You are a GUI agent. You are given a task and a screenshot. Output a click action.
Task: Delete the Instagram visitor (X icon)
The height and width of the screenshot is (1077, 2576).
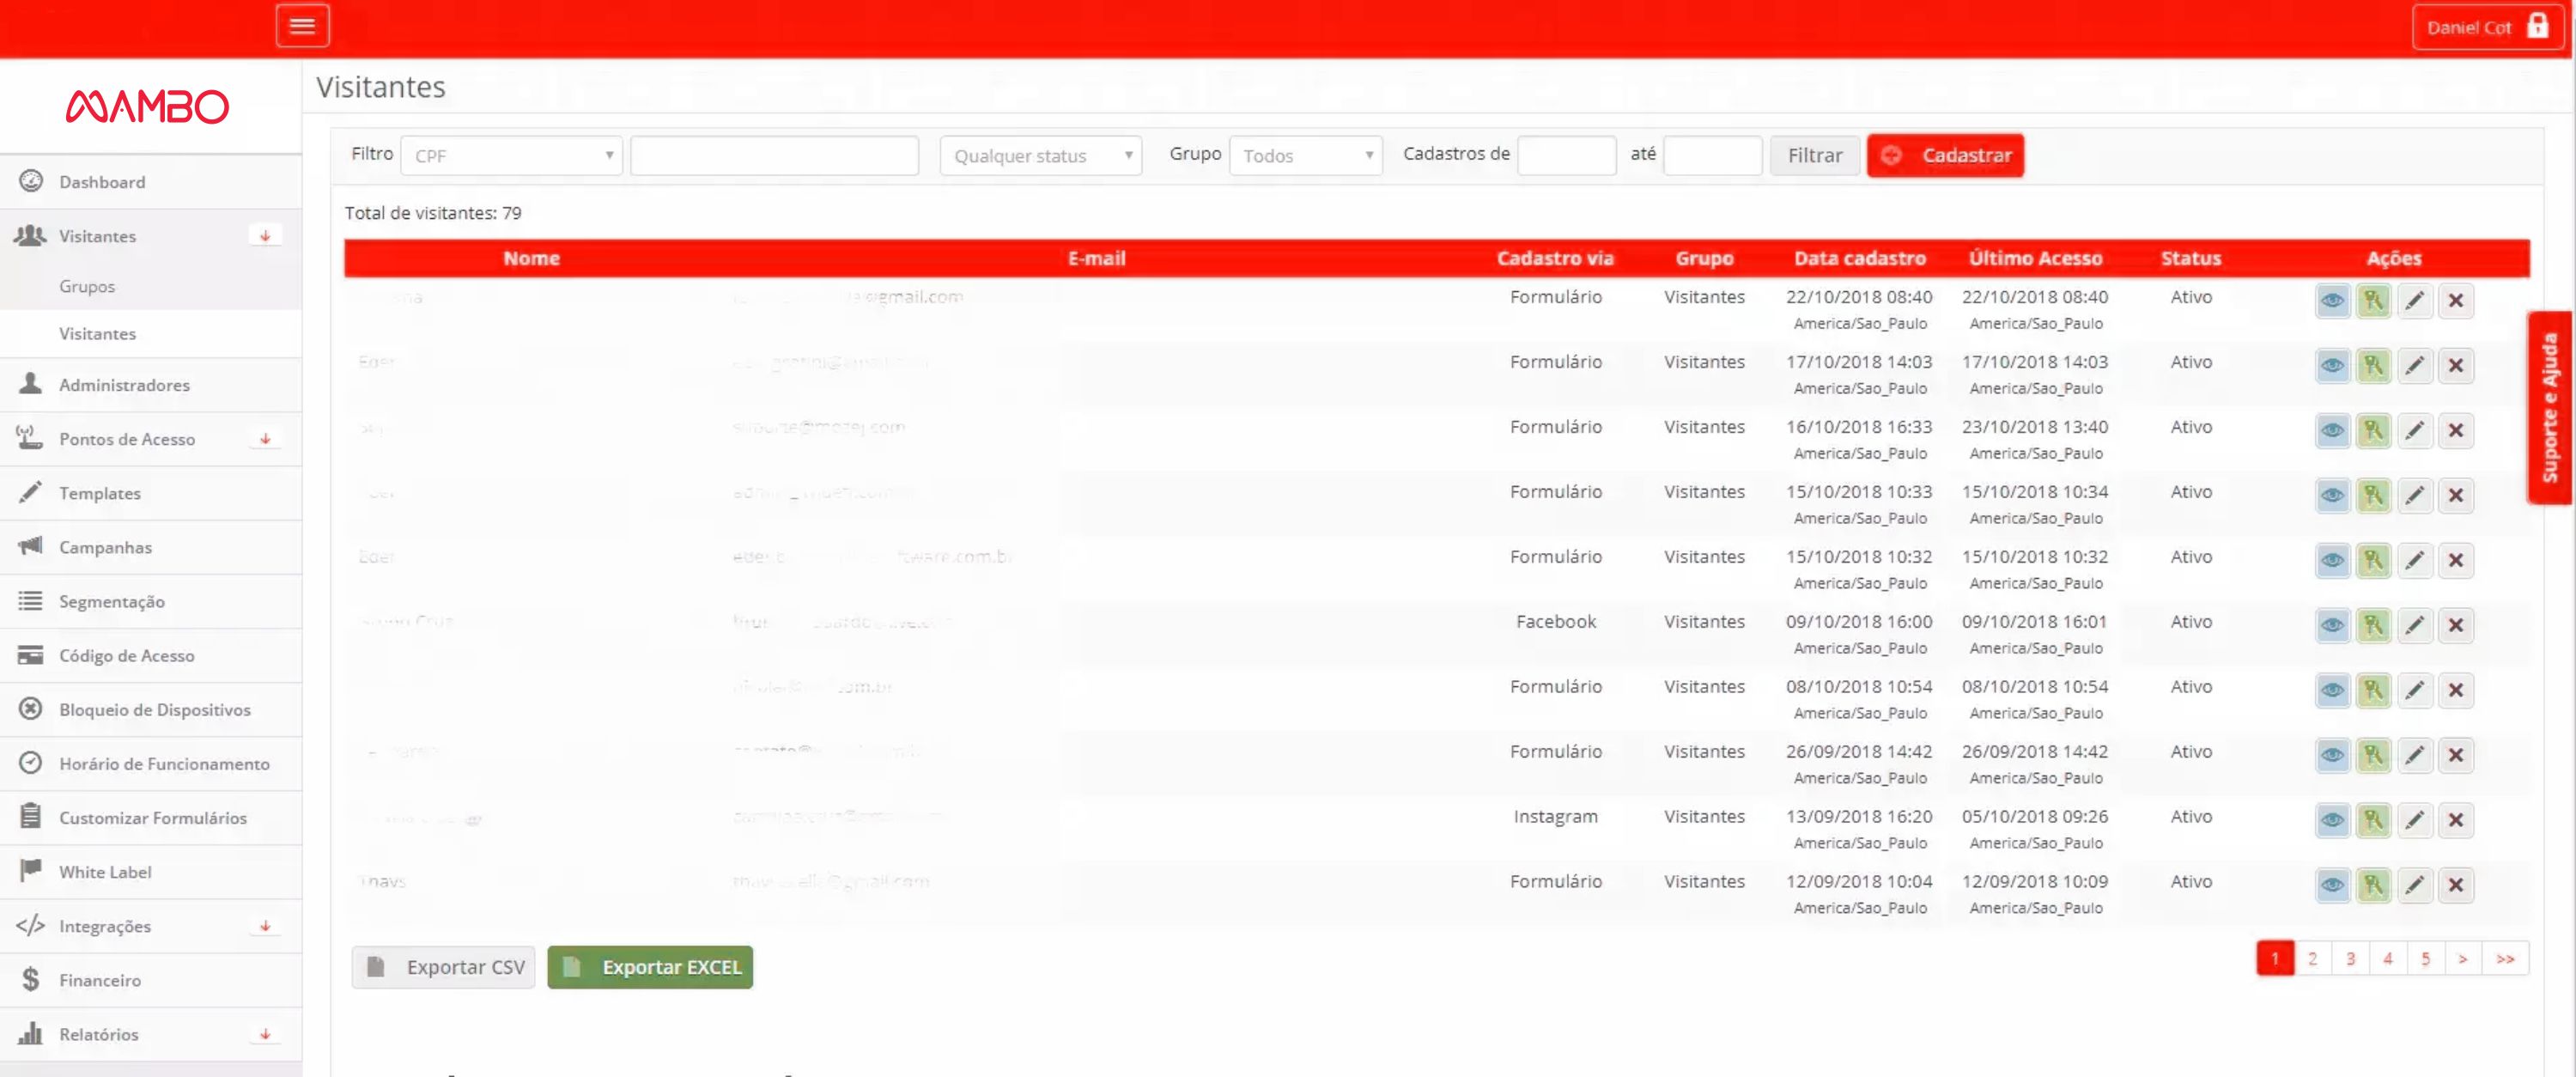tap(2456, 821)
